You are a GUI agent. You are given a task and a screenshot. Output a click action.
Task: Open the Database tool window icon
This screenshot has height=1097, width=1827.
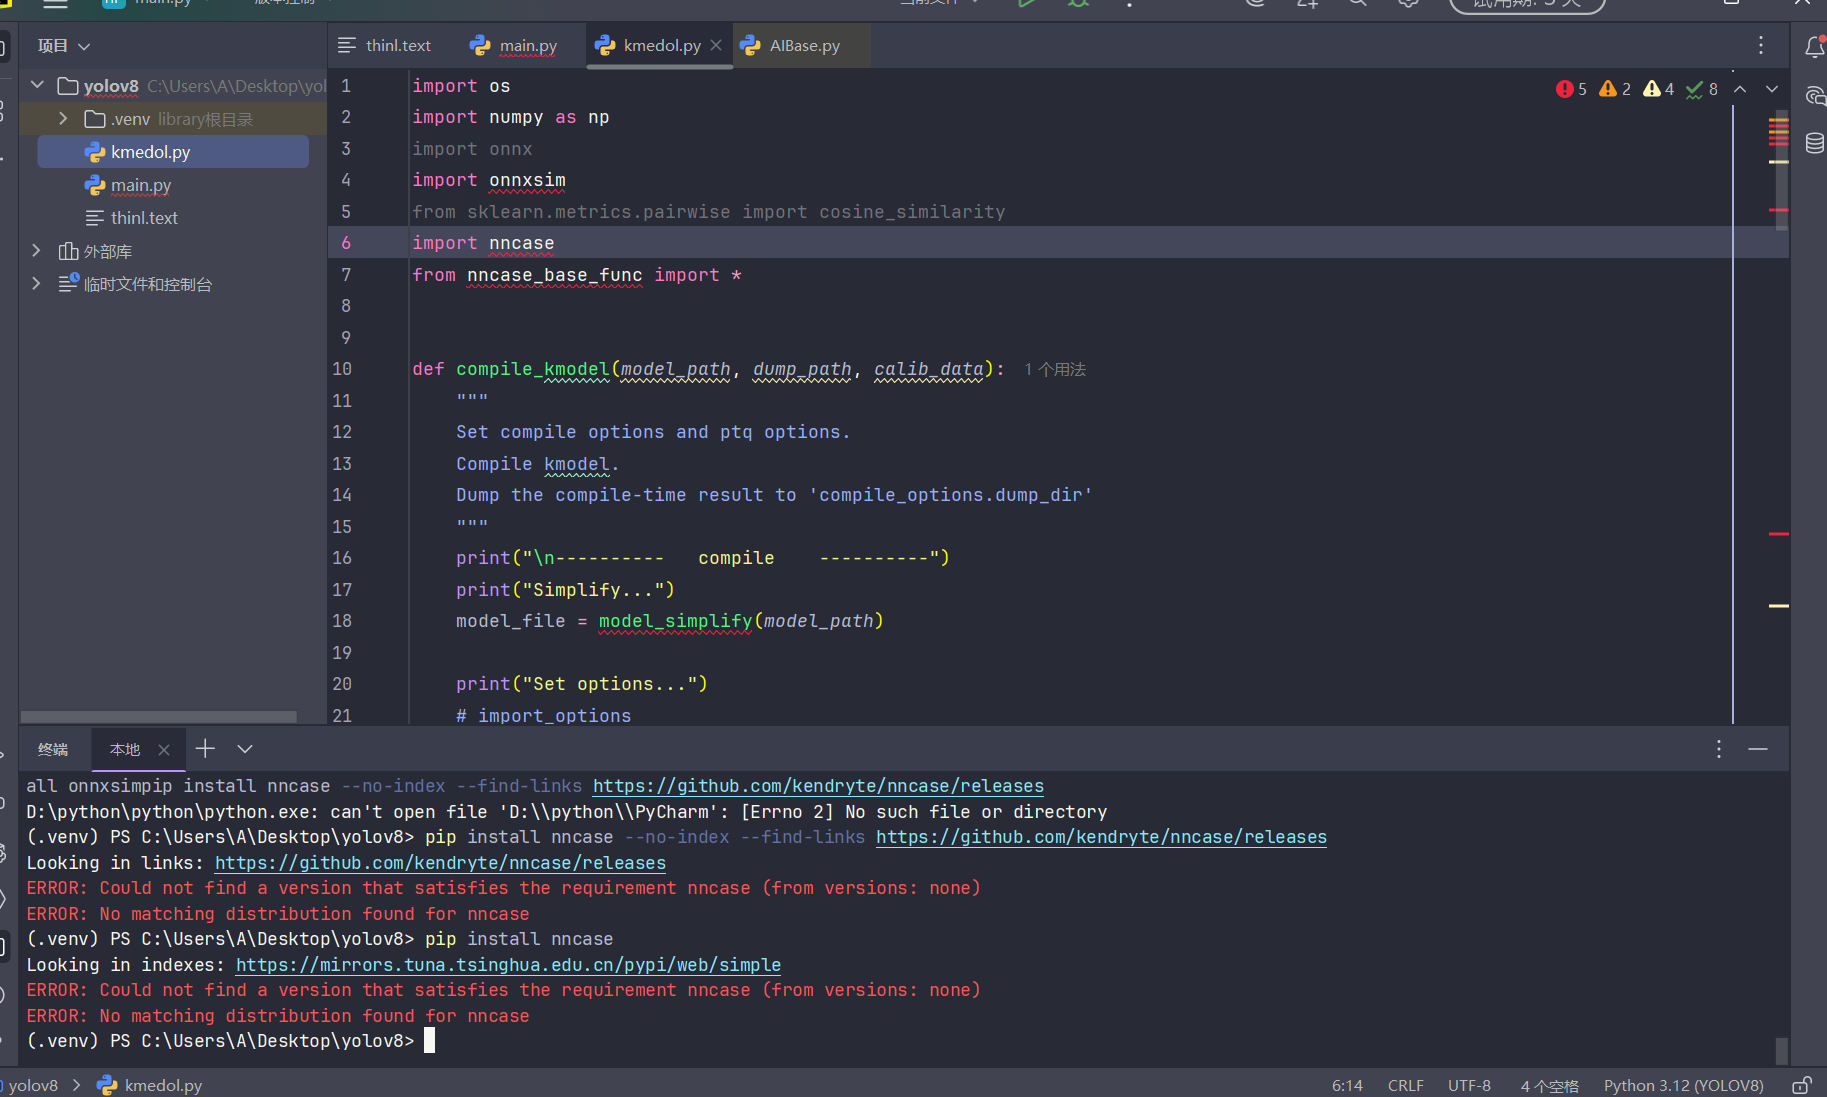click(1814, 143)
